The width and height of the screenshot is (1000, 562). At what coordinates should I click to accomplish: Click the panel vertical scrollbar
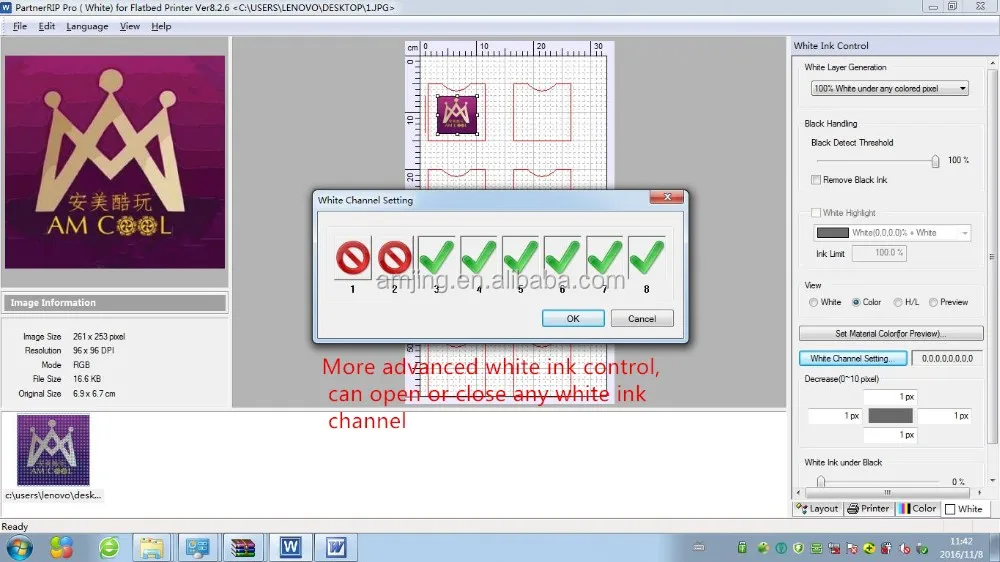[992, 255]
